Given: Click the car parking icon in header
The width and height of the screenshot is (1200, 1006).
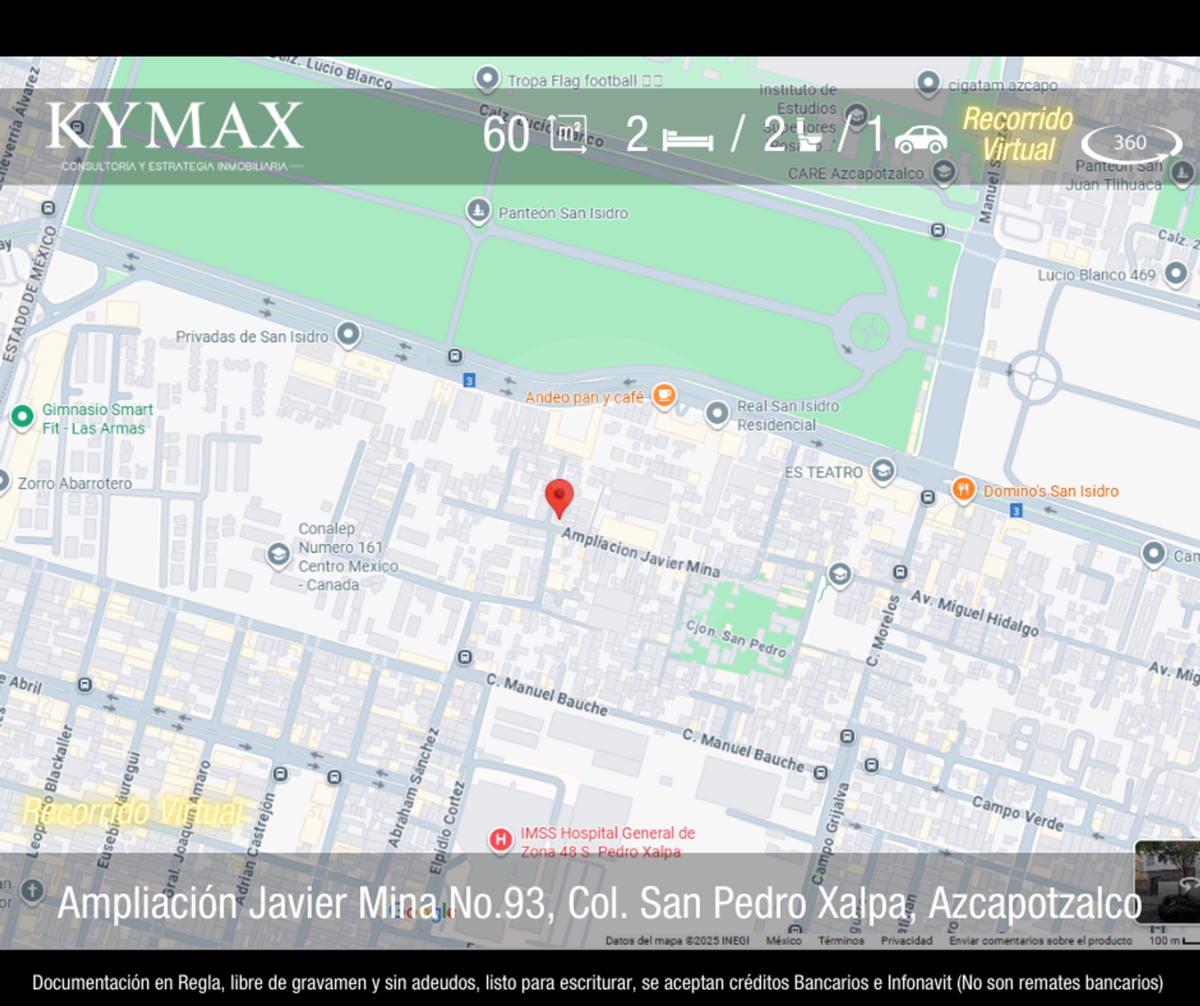Looking at the screenshot, I should (x=921, y=138).
